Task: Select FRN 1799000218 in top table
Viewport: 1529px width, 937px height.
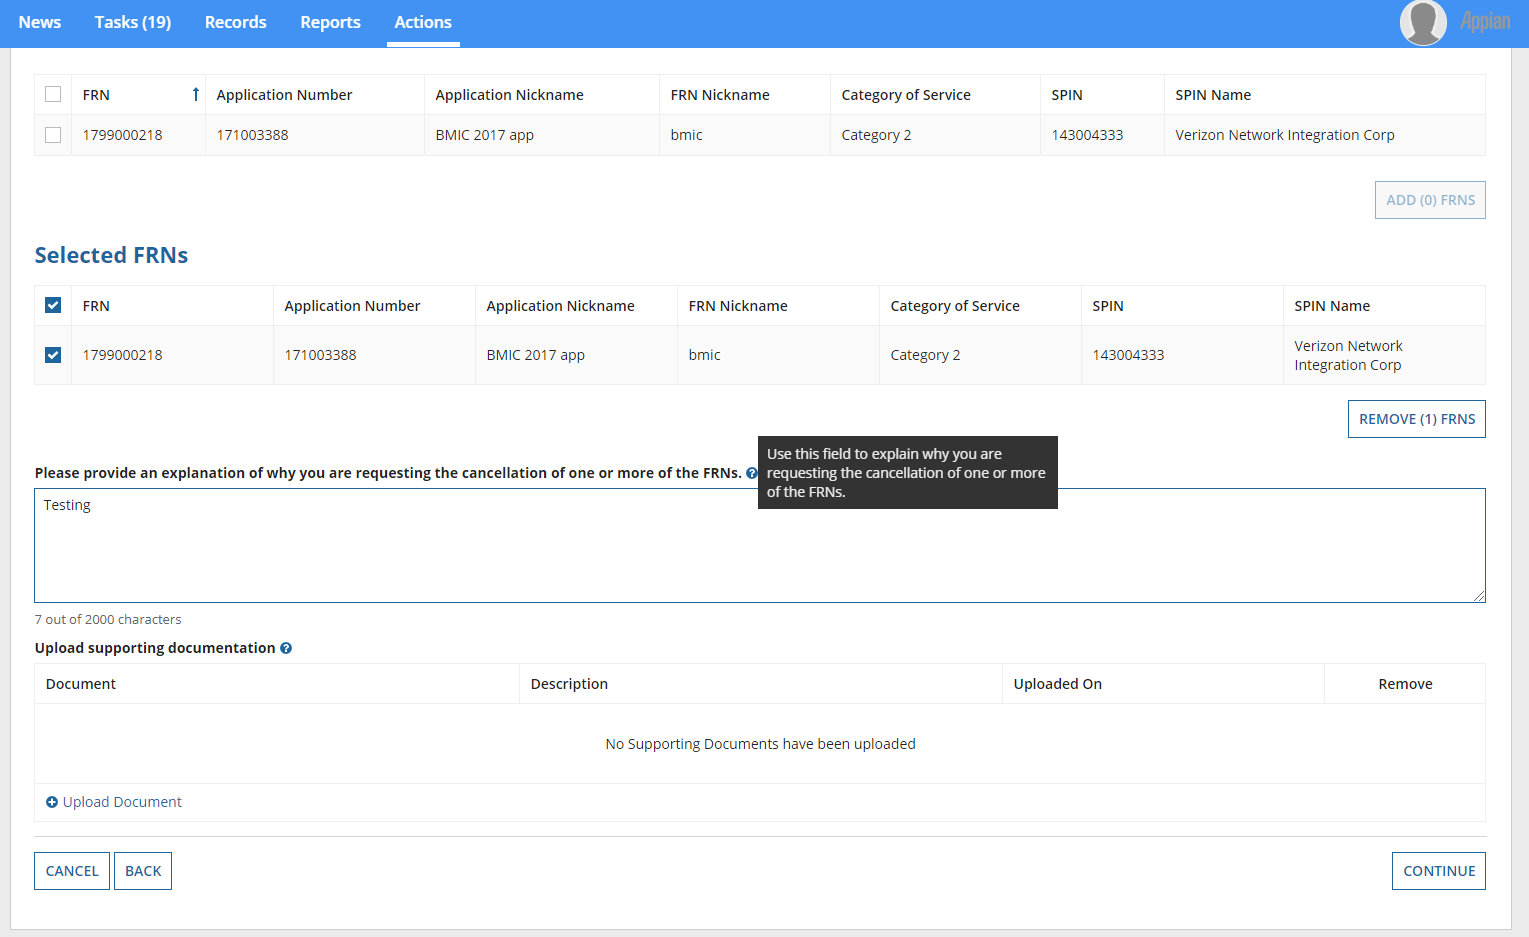Action: 53,135
